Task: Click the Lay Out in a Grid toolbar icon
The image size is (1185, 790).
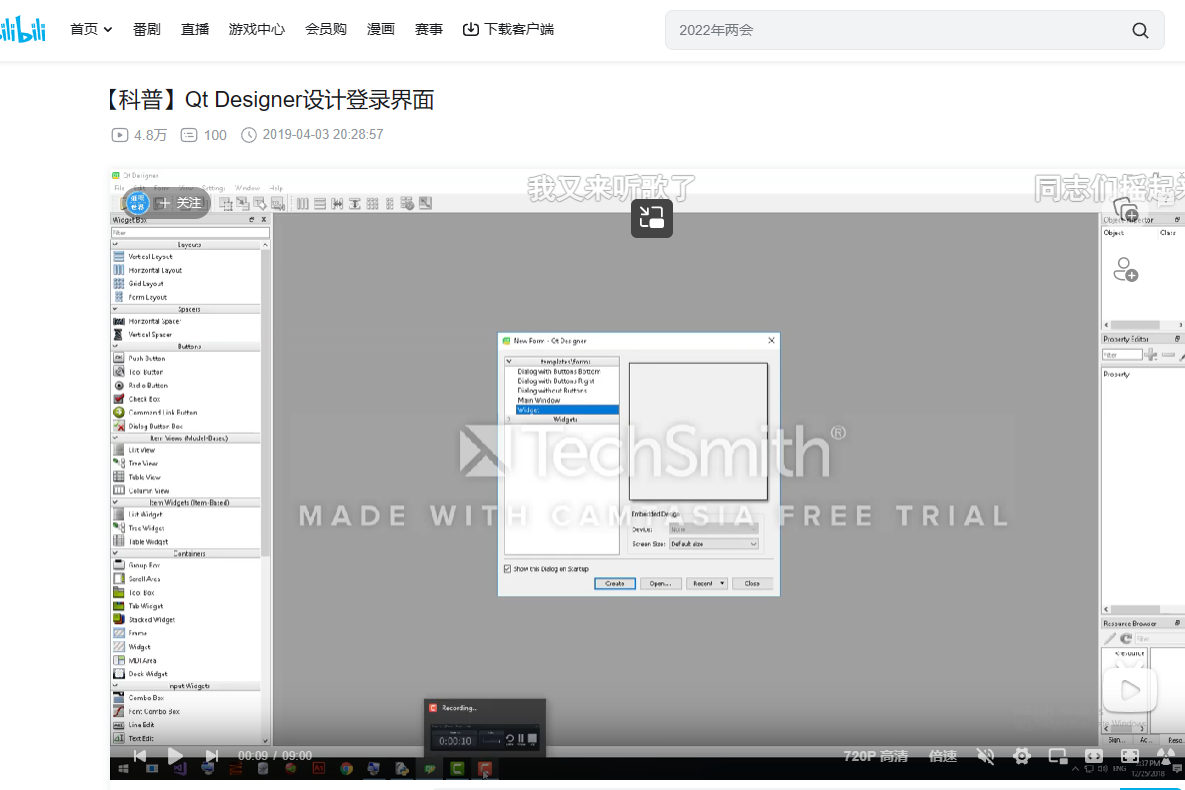Action: coord(371,203)
